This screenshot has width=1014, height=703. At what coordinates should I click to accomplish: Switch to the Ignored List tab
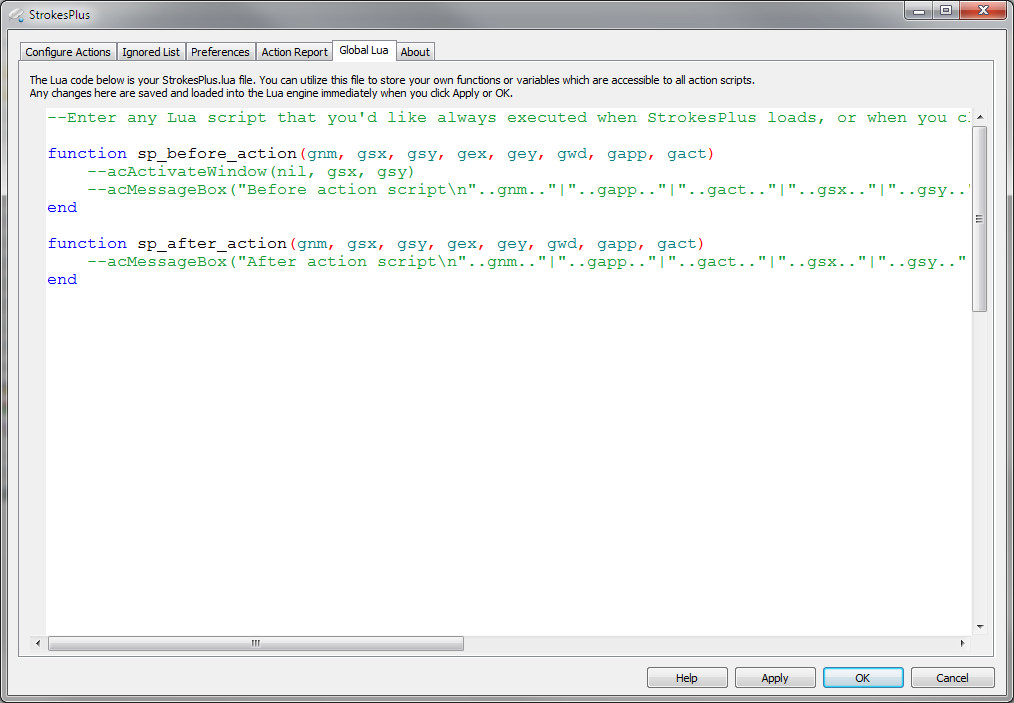click(151, 52)
